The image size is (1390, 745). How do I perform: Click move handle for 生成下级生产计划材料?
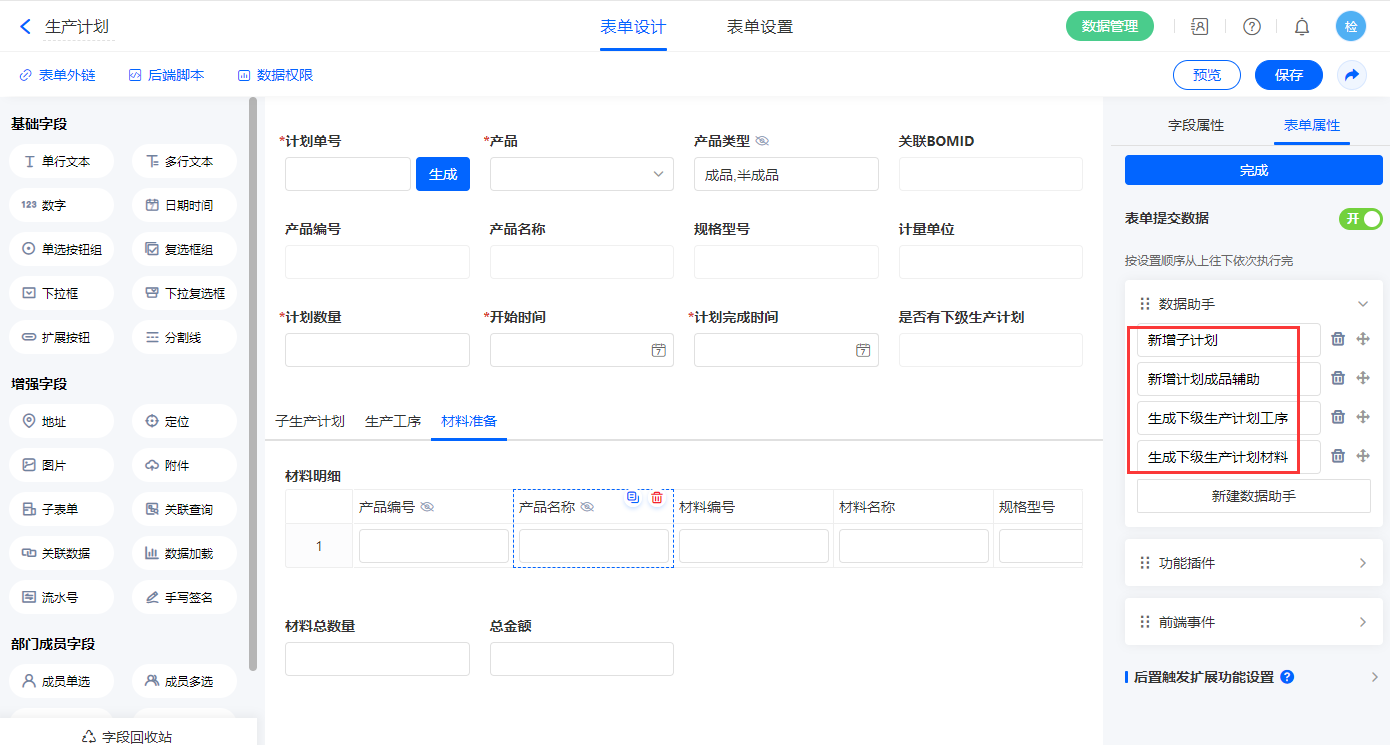pos(1362,456)
